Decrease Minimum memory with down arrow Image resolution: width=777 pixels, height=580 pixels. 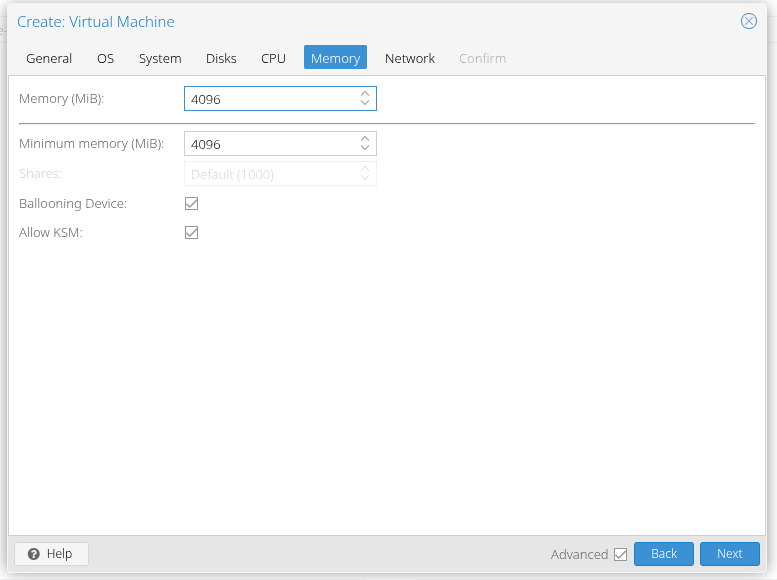point(365,148)
